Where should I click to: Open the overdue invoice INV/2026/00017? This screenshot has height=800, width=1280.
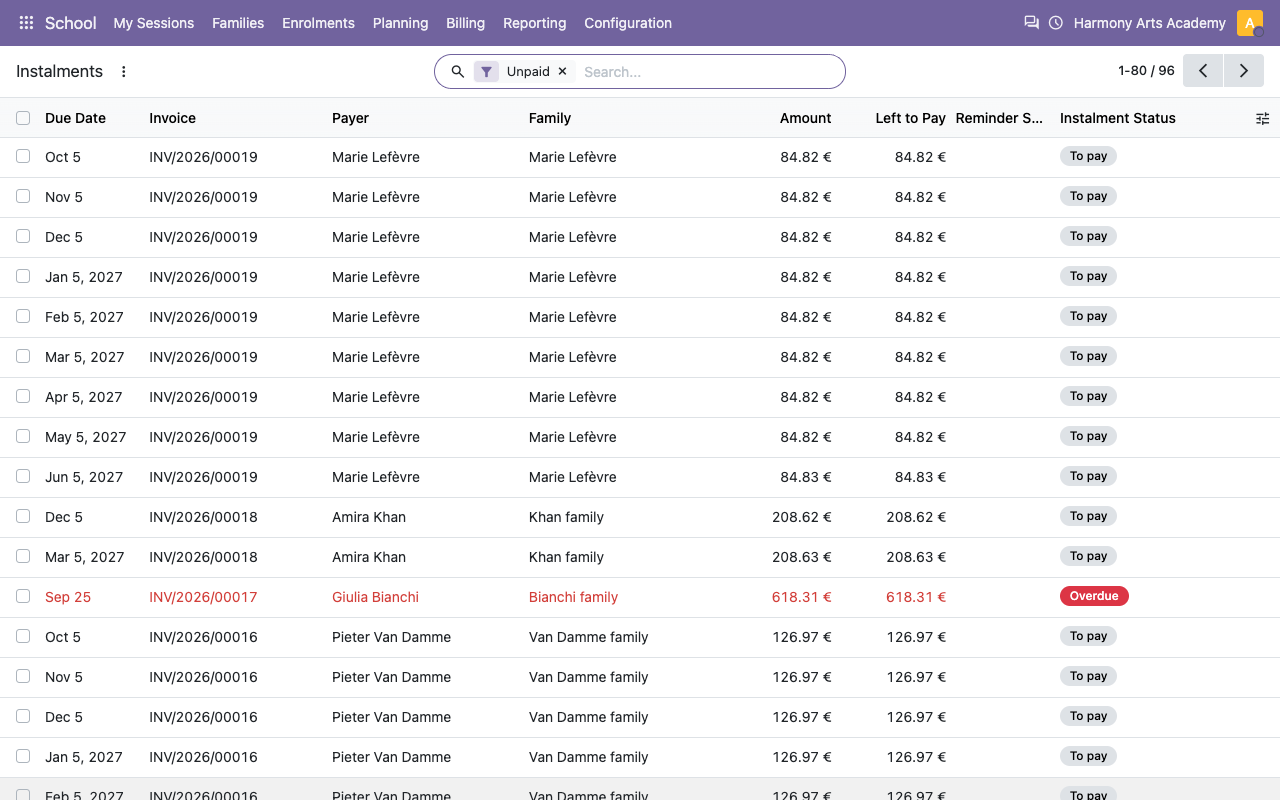[203, 597]
